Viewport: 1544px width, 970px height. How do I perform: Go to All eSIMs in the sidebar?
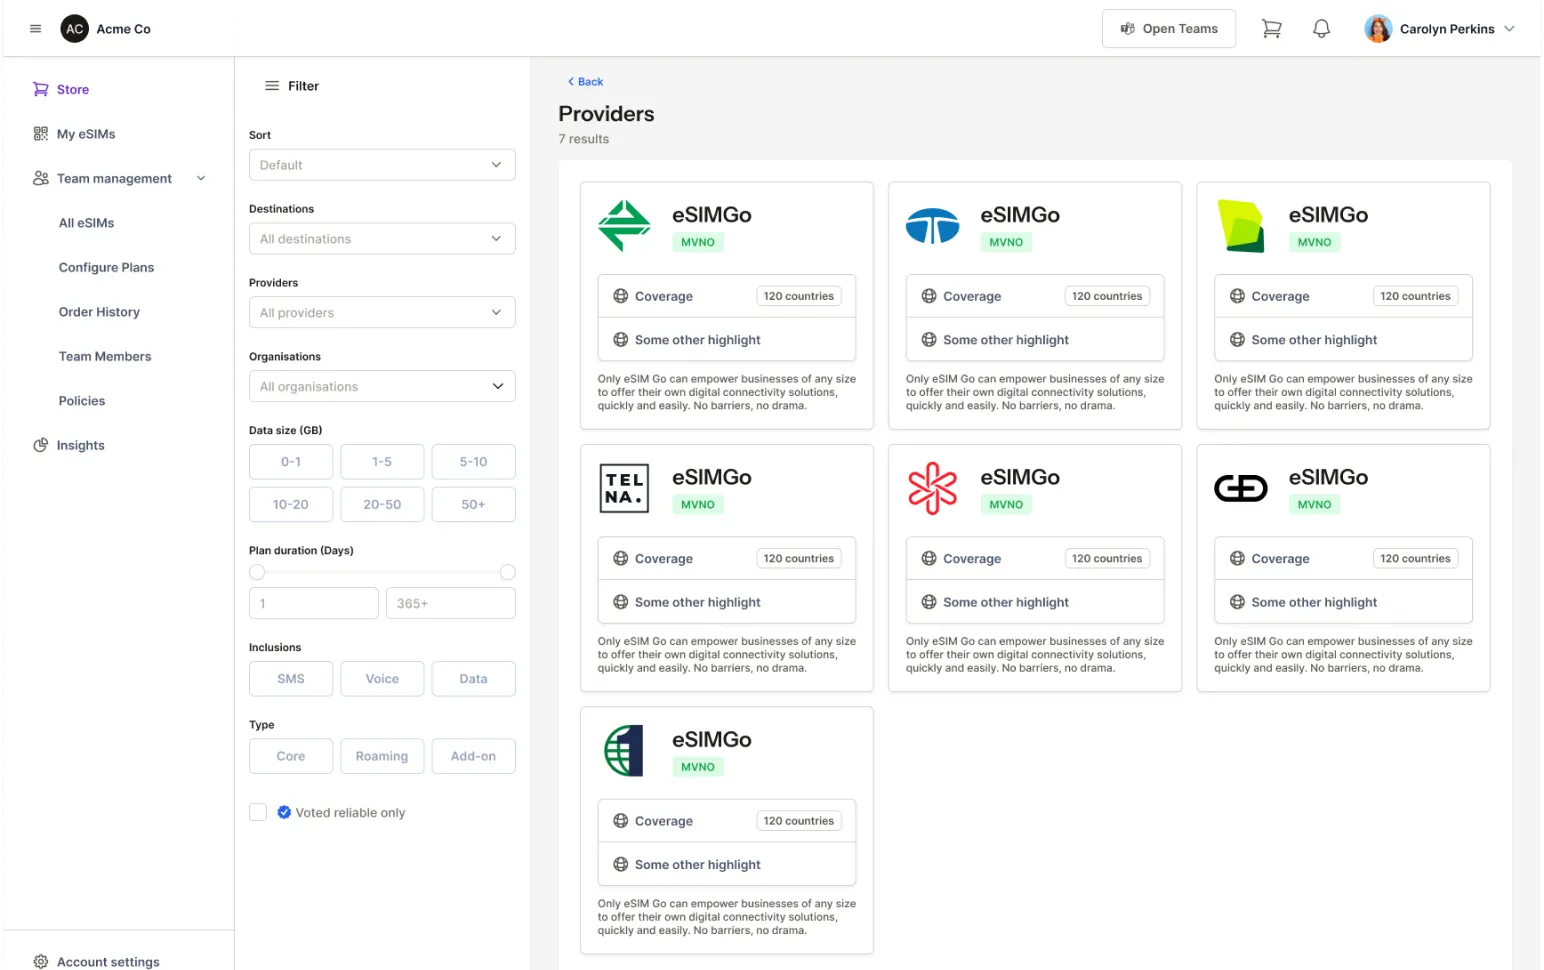coord(86,223)
